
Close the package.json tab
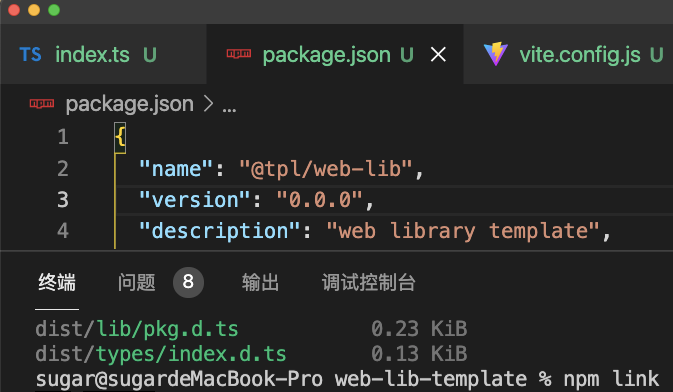tap(438, 55)
